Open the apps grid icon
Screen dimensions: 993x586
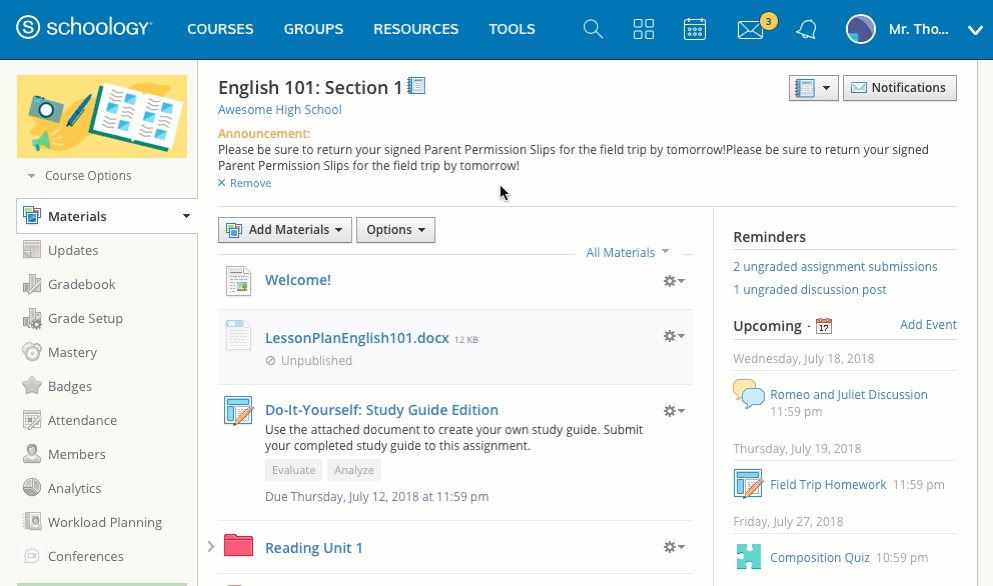pos(644,29)
